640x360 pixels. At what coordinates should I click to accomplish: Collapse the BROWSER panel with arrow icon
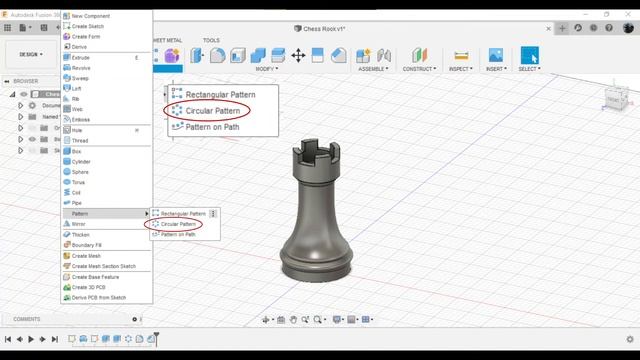tap(7, 81)
